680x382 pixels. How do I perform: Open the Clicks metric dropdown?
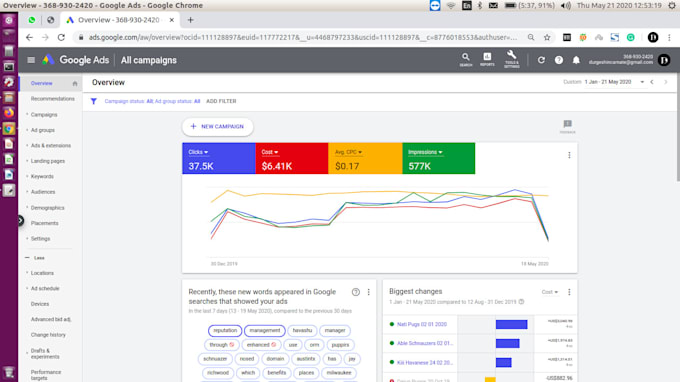click(198, 152)
